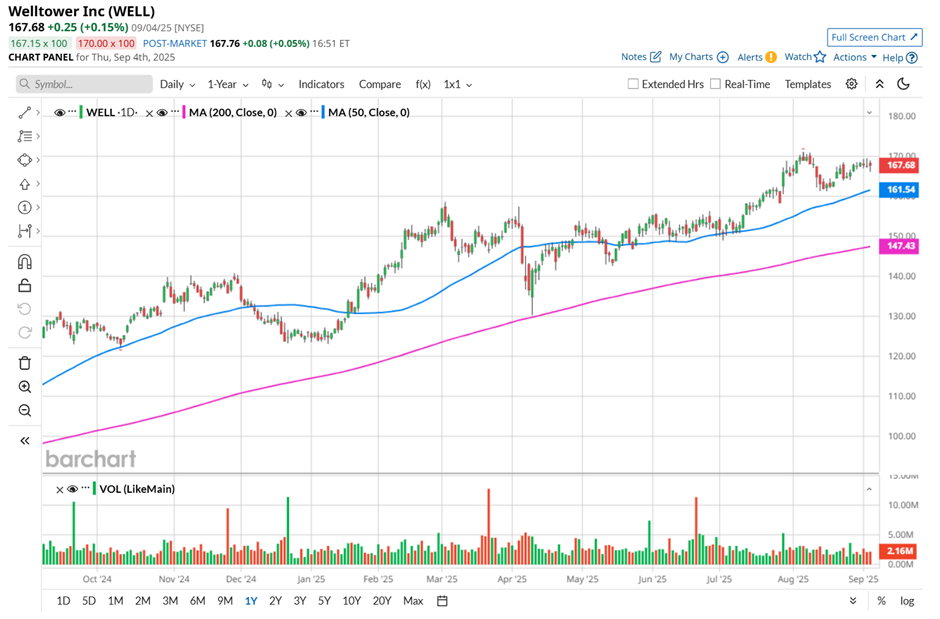The height and width of the screenshot is (619, 940).
Task: Open the chart type candlestick menu
Action: [272, 84]
